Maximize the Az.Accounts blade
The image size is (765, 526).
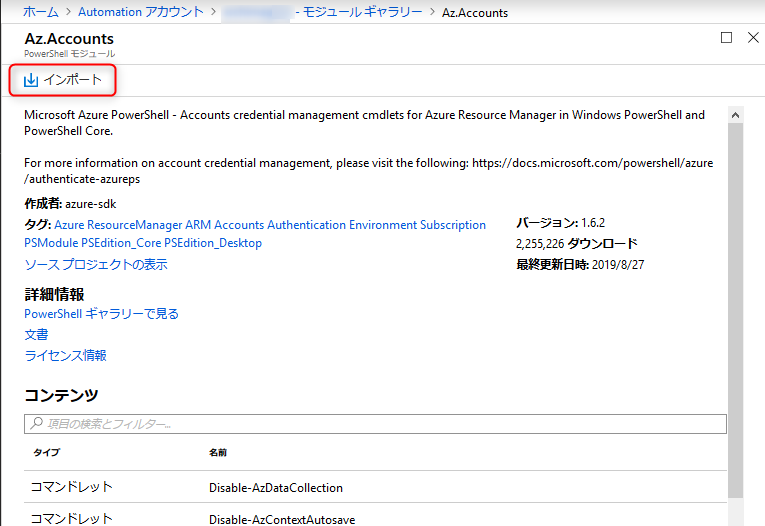(x=726, y=38)
